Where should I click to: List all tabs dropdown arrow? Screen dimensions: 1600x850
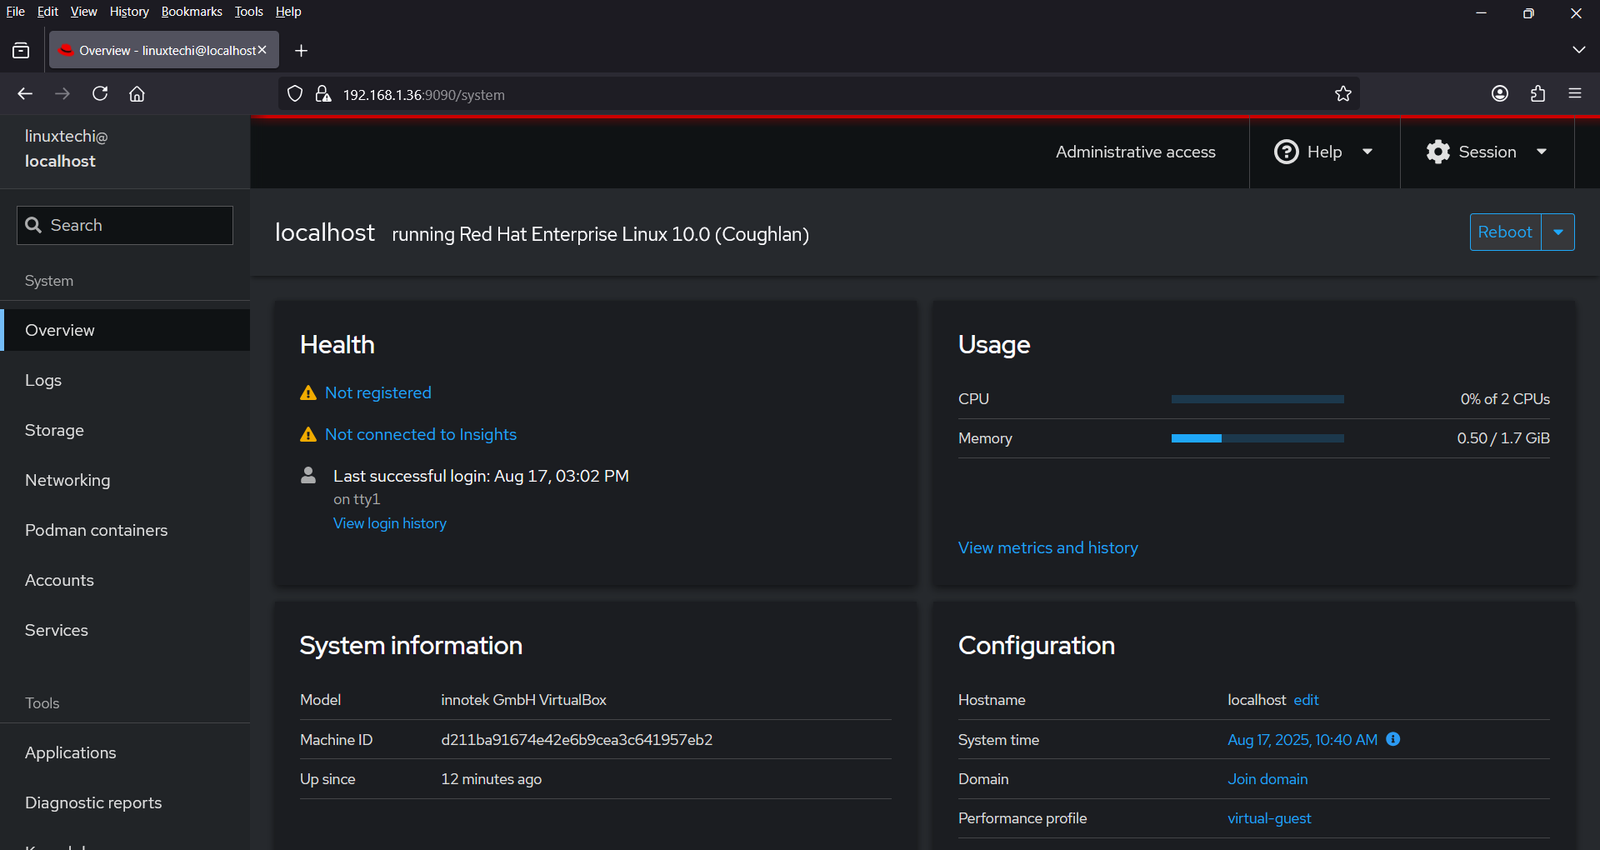(1579, 50)
